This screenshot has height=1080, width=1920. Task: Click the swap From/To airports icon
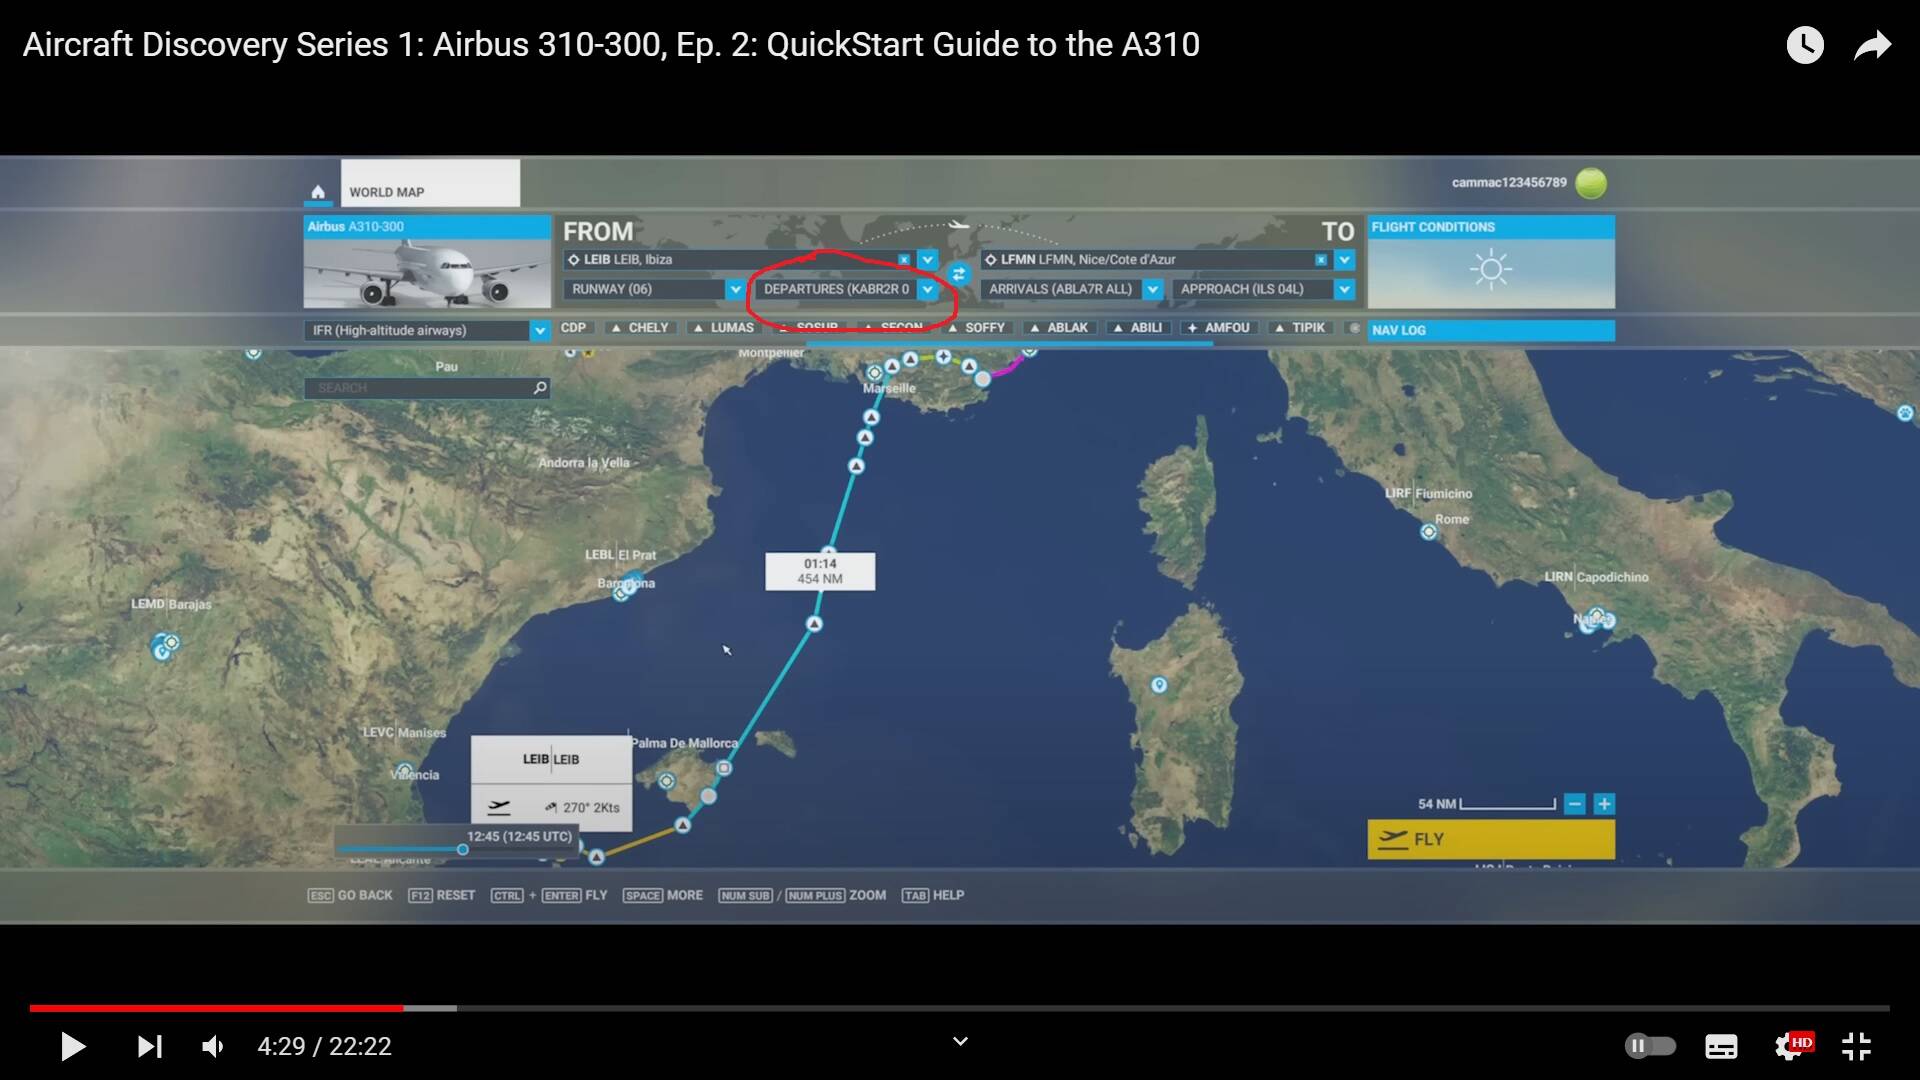pos(959,272)
